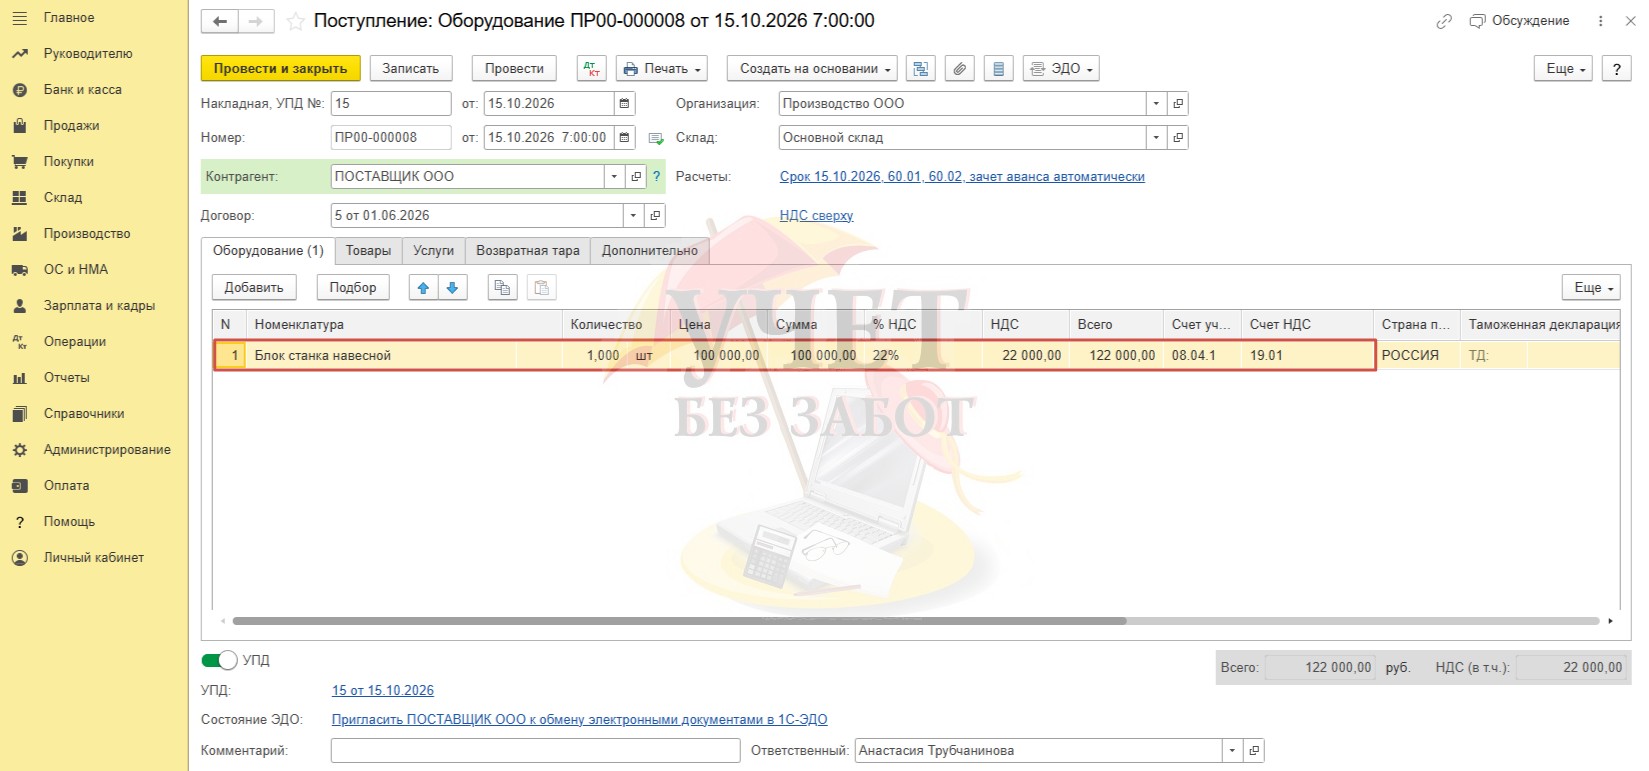Switch to the Дополнительно tab
This screenshot has width=1649, height=771.
[x=650, y=251]
